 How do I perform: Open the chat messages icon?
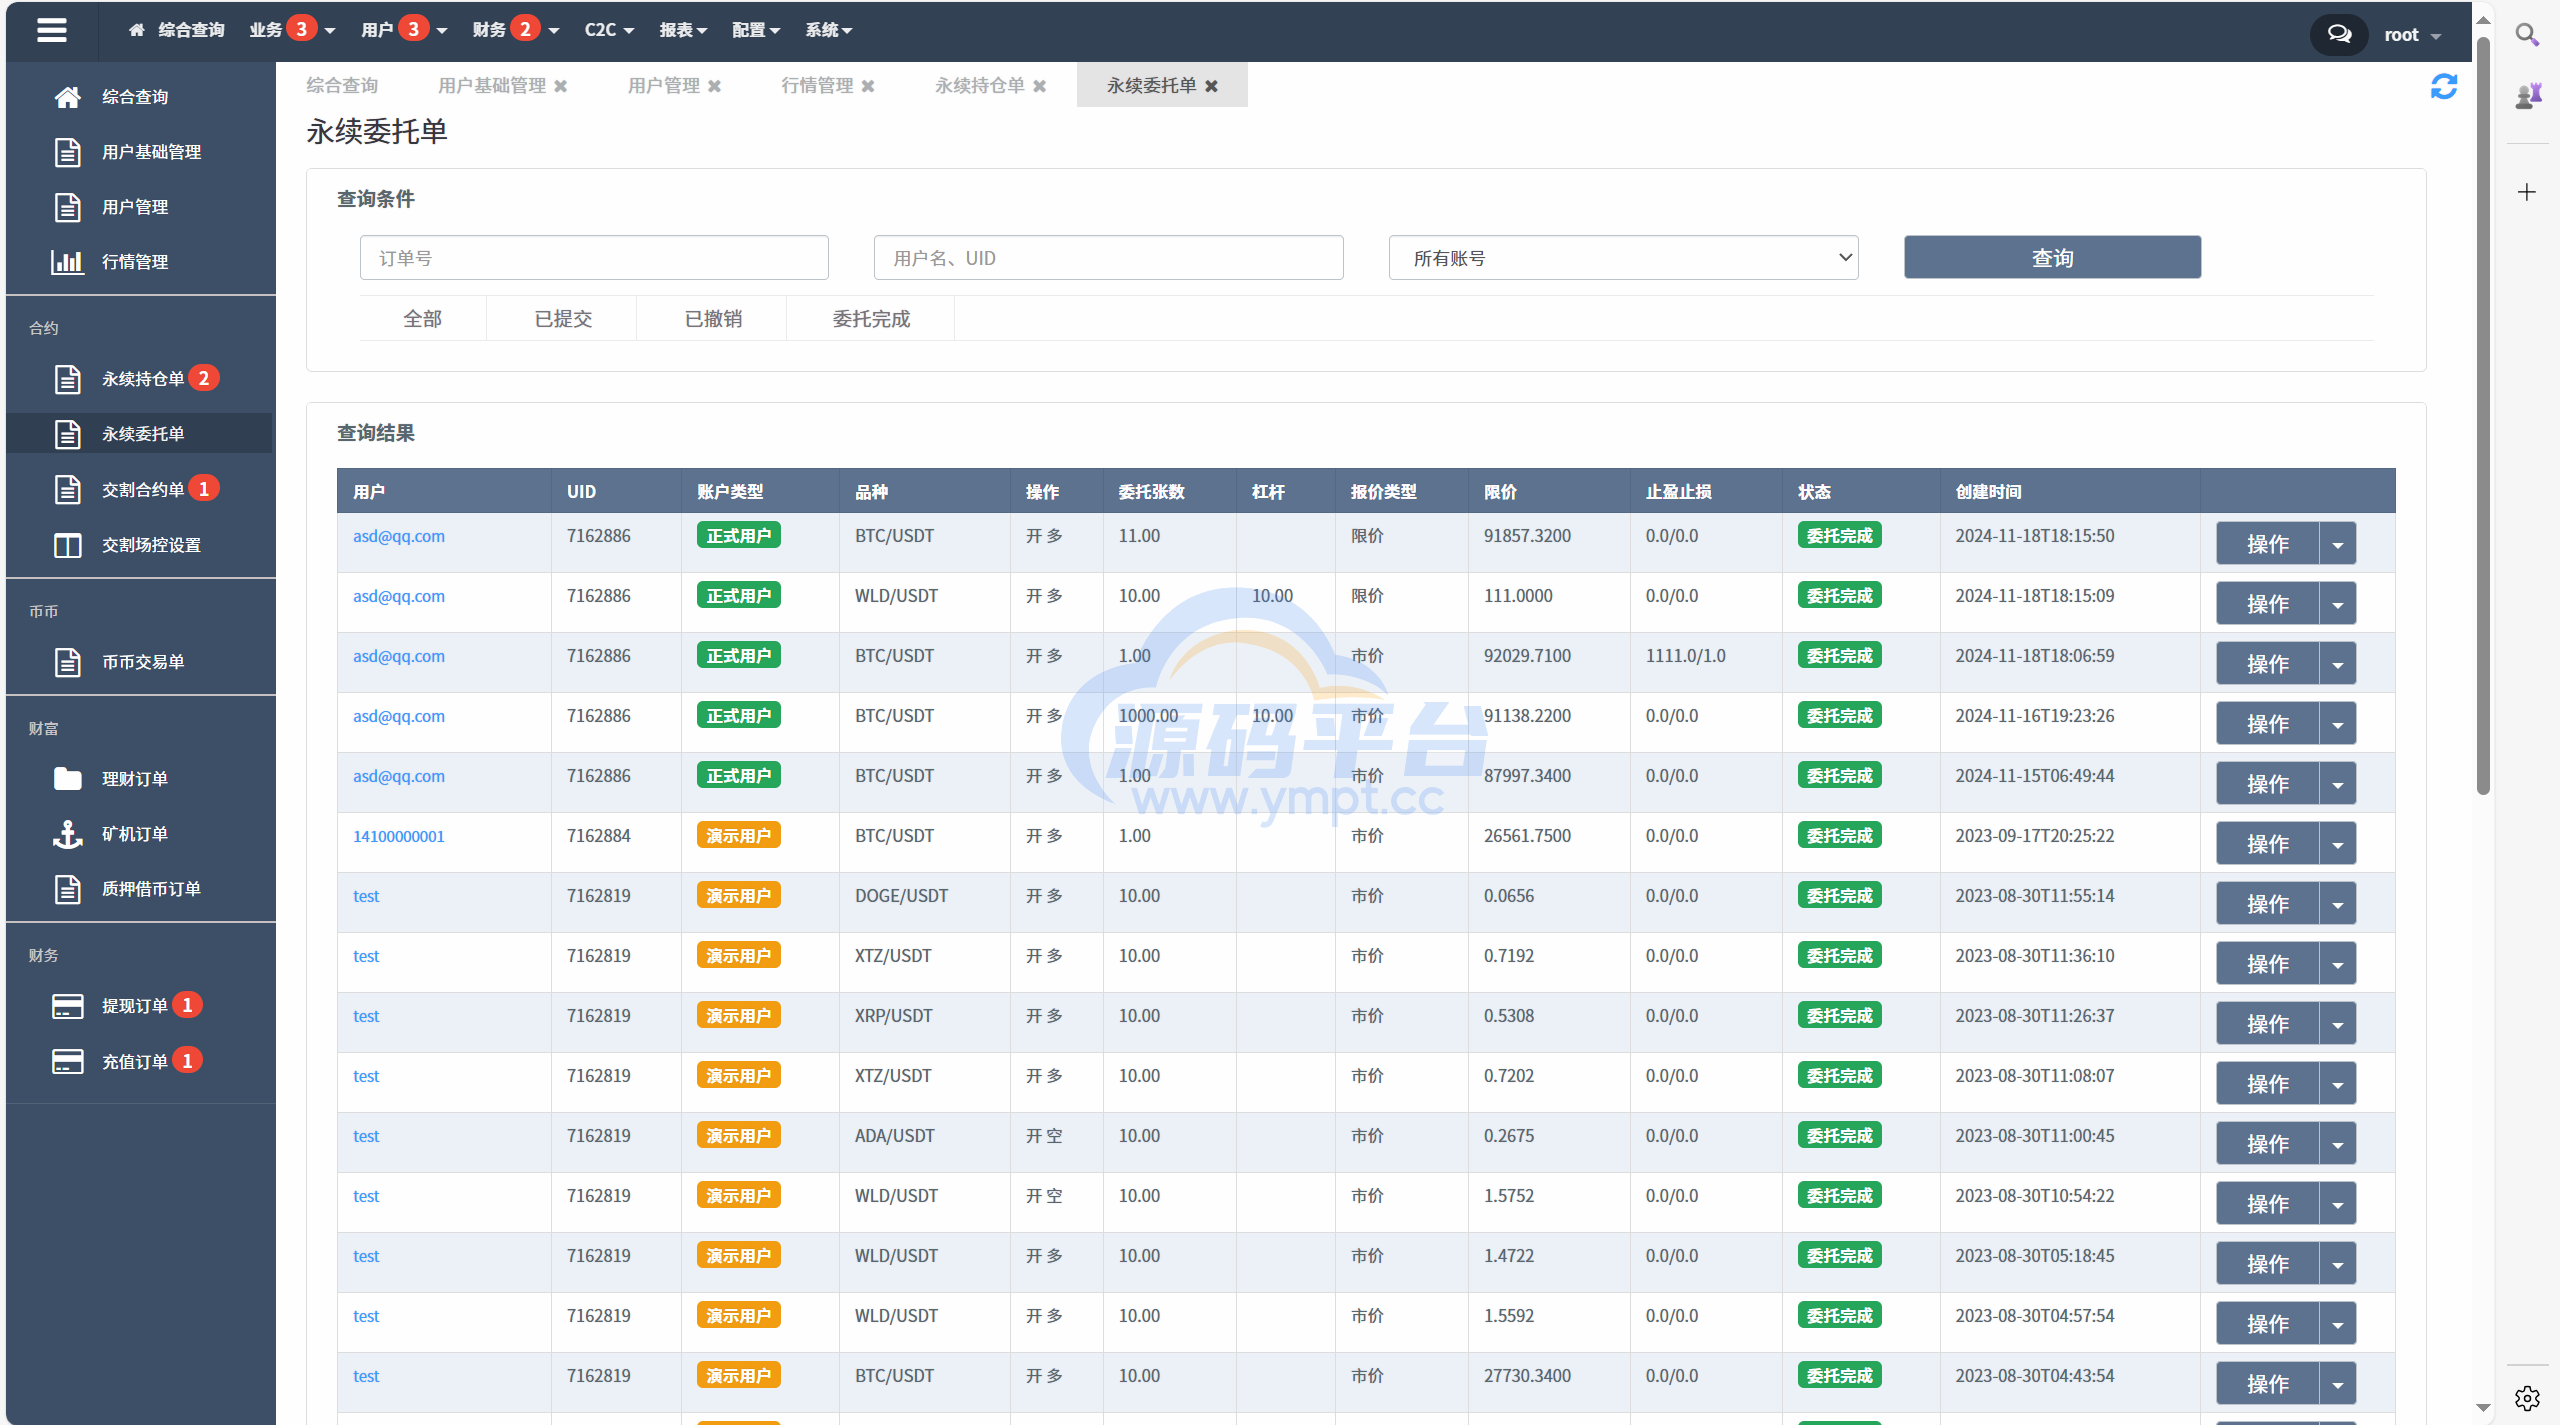click(x=2339, y=34)
